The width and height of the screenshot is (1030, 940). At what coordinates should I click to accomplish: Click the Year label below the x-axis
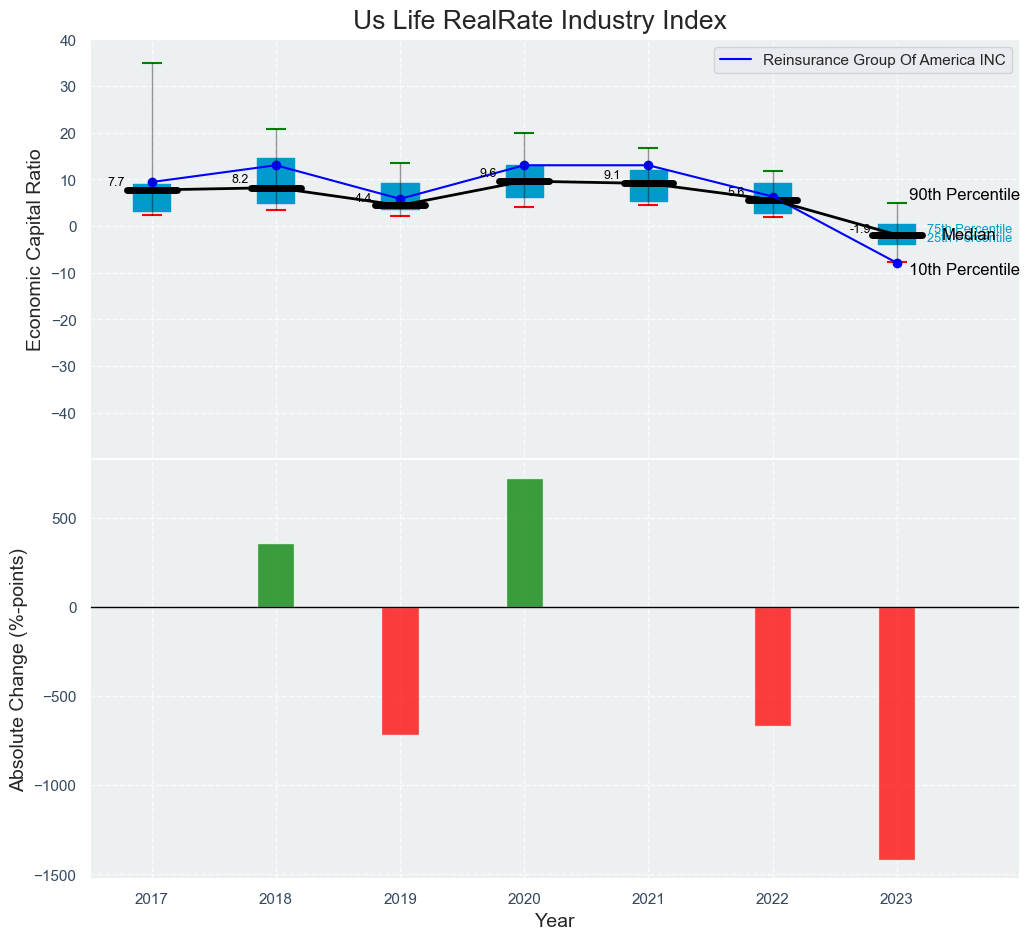(554, 921)
